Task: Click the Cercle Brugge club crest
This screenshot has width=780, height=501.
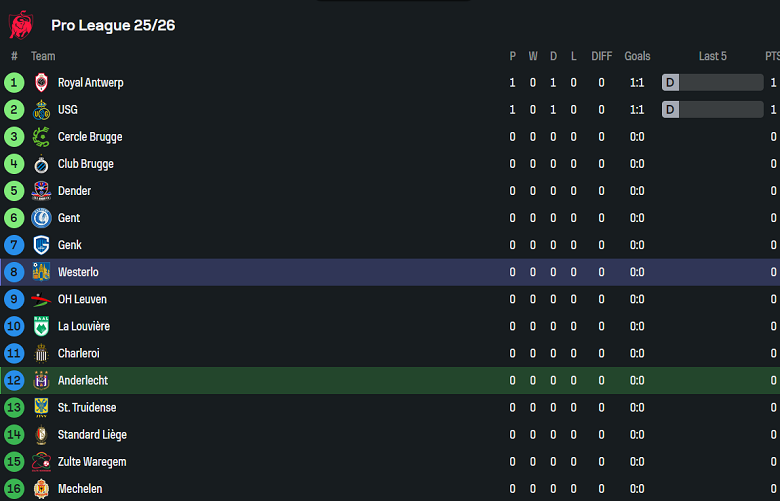Action: 41,137
